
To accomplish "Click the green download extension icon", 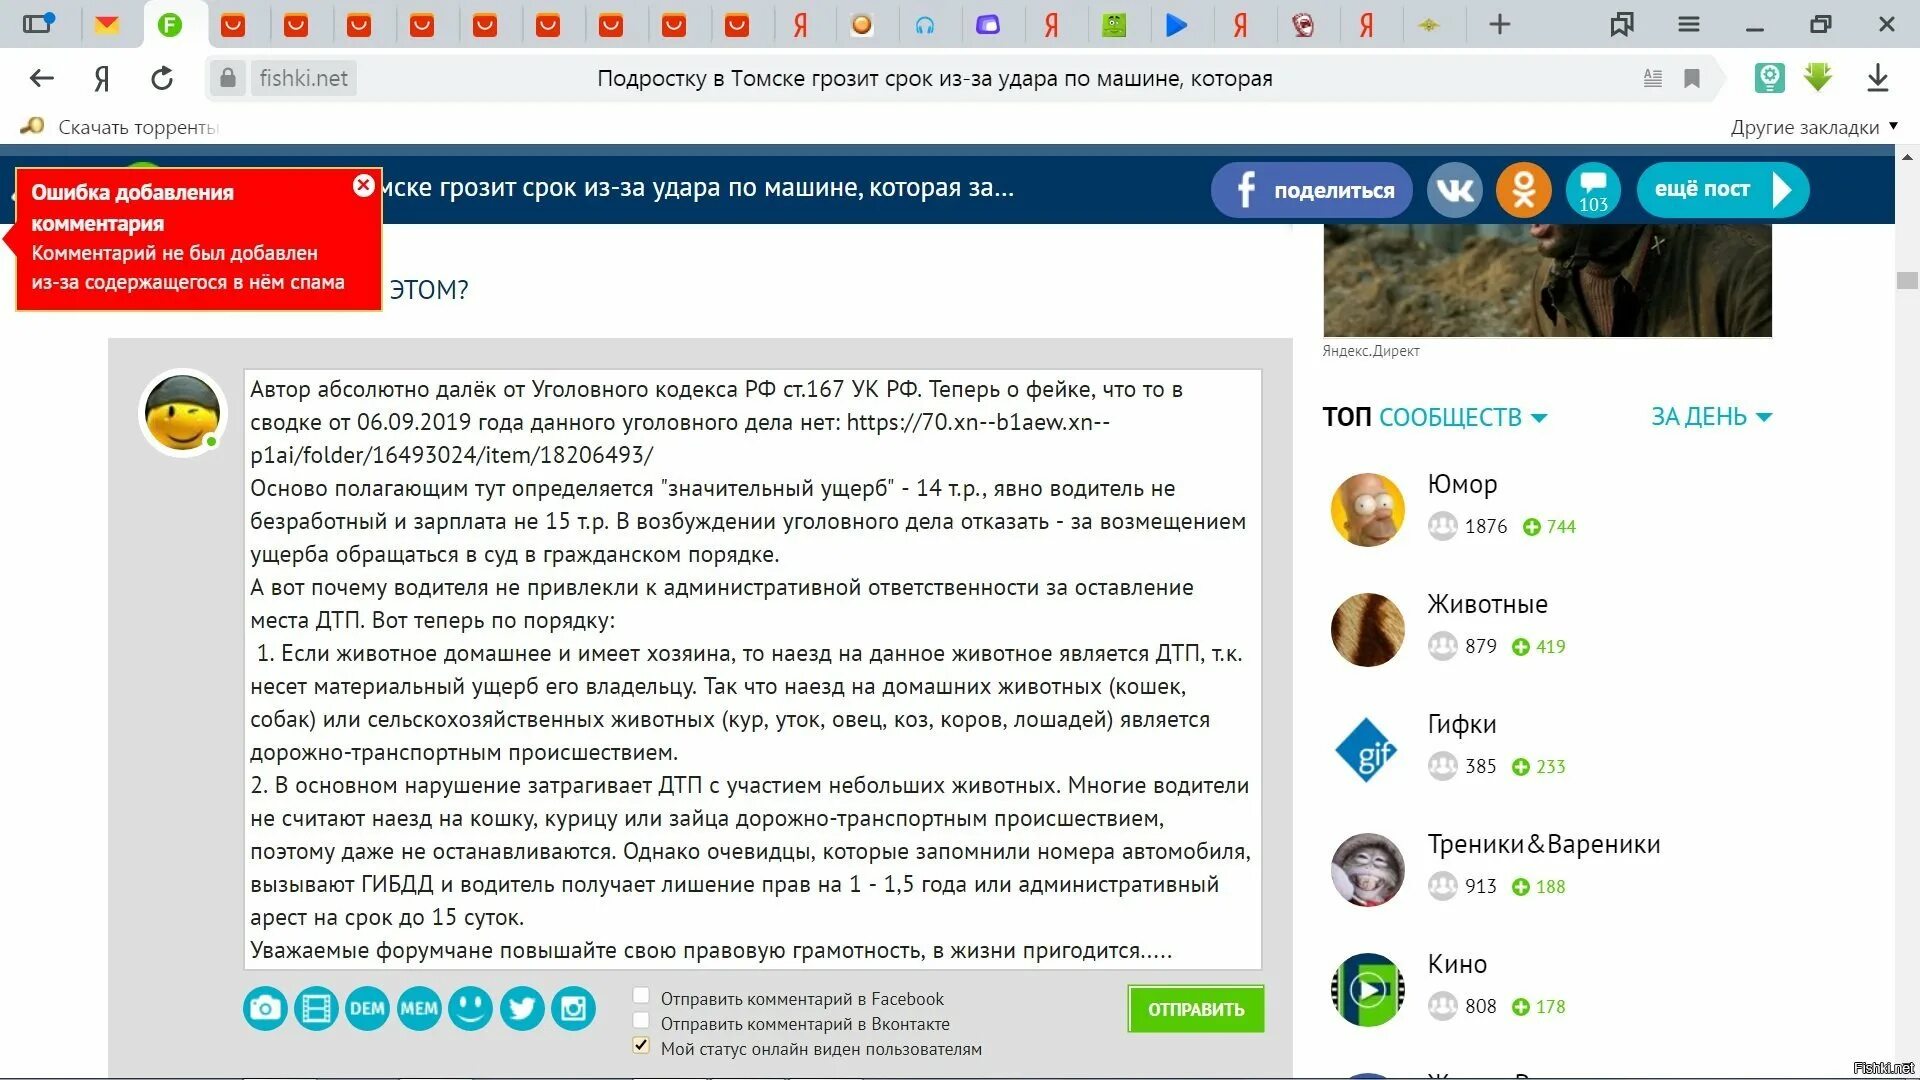I will tap(1818, 78).
